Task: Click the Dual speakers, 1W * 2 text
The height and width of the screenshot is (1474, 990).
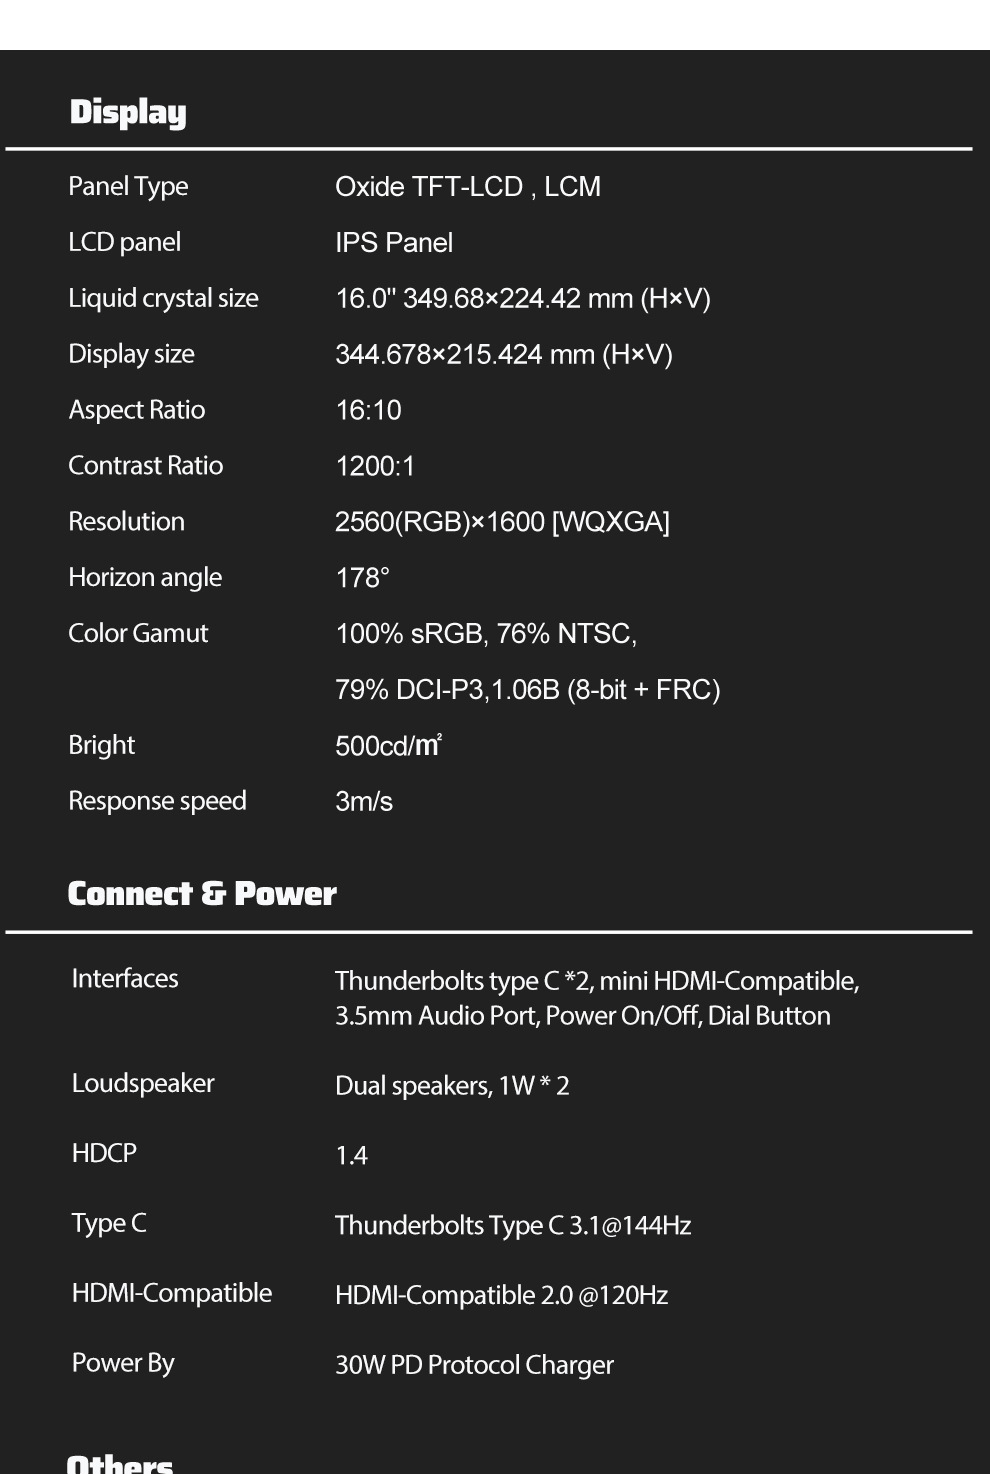Action: pyautogui.click(x=452, y=1086)
